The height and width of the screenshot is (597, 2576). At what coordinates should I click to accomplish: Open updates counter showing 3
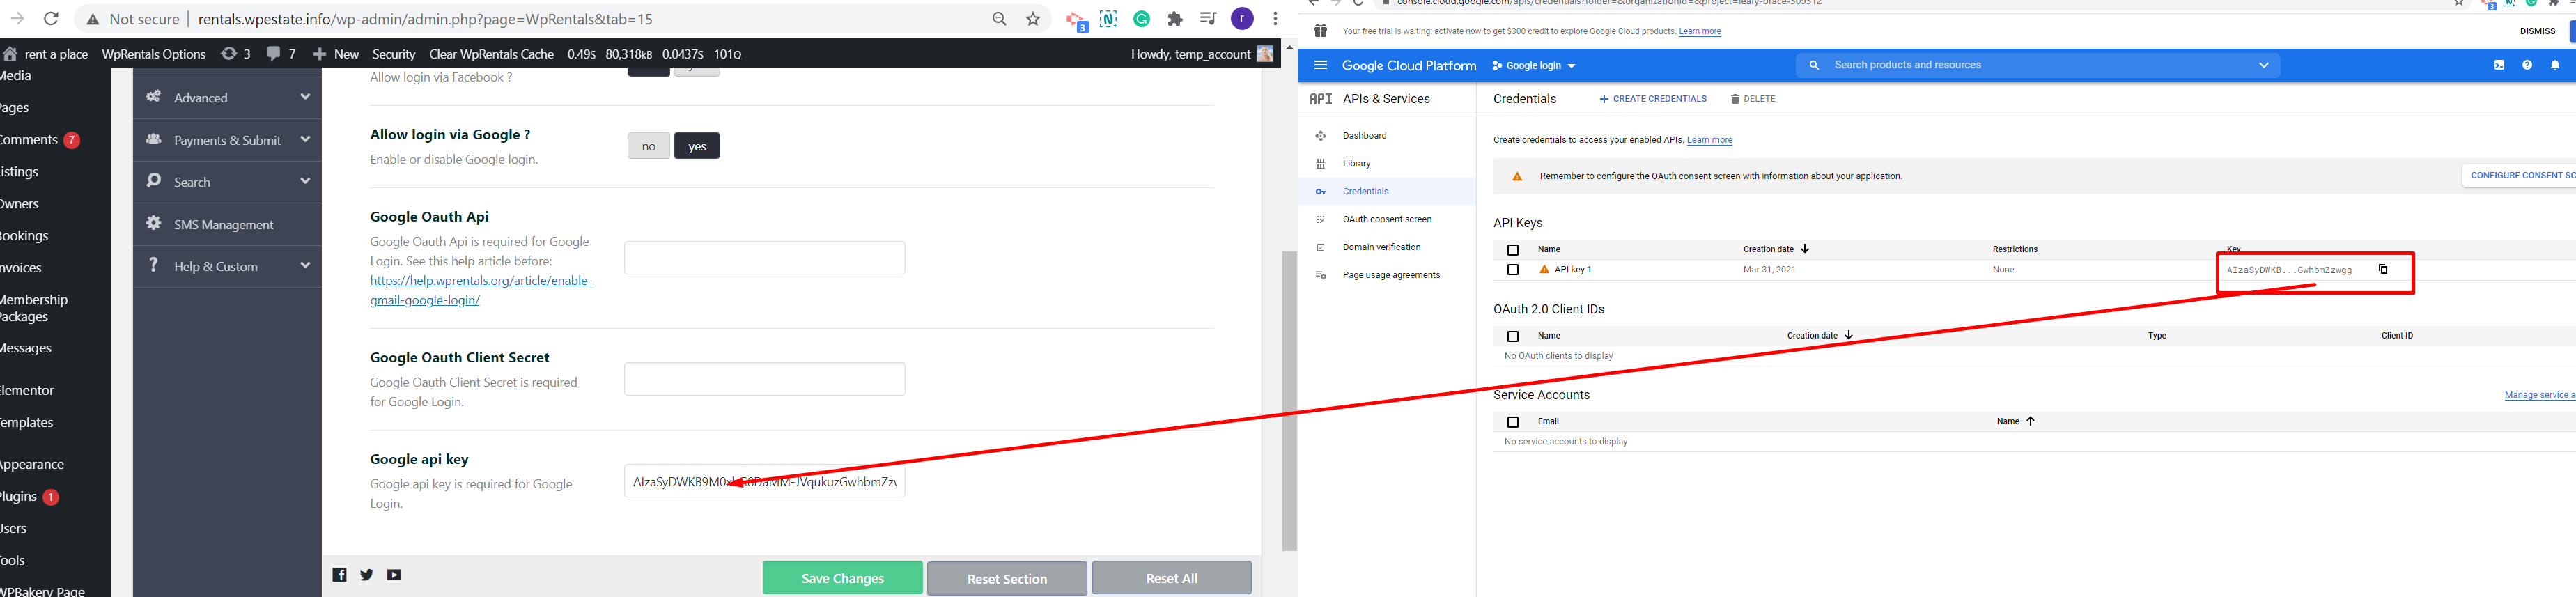[x=235, y=54]
